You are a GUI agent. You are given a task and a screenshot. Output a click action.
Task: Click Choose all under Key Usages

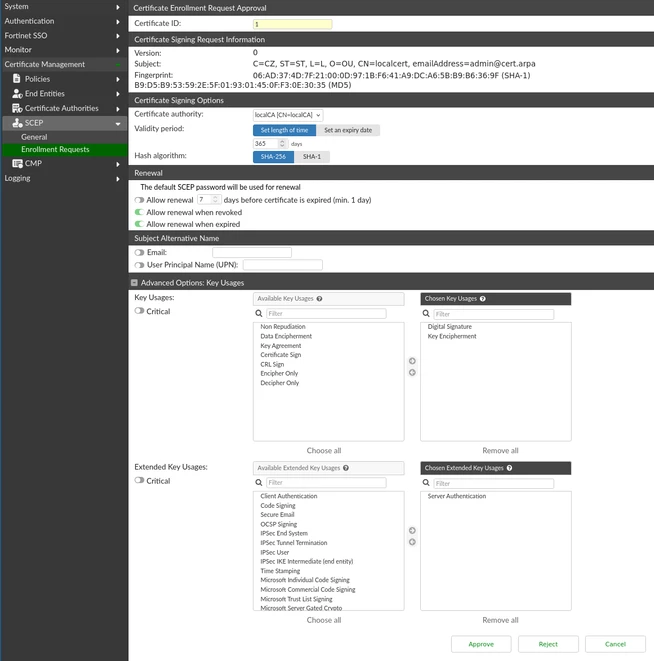(x=324, y=451)
